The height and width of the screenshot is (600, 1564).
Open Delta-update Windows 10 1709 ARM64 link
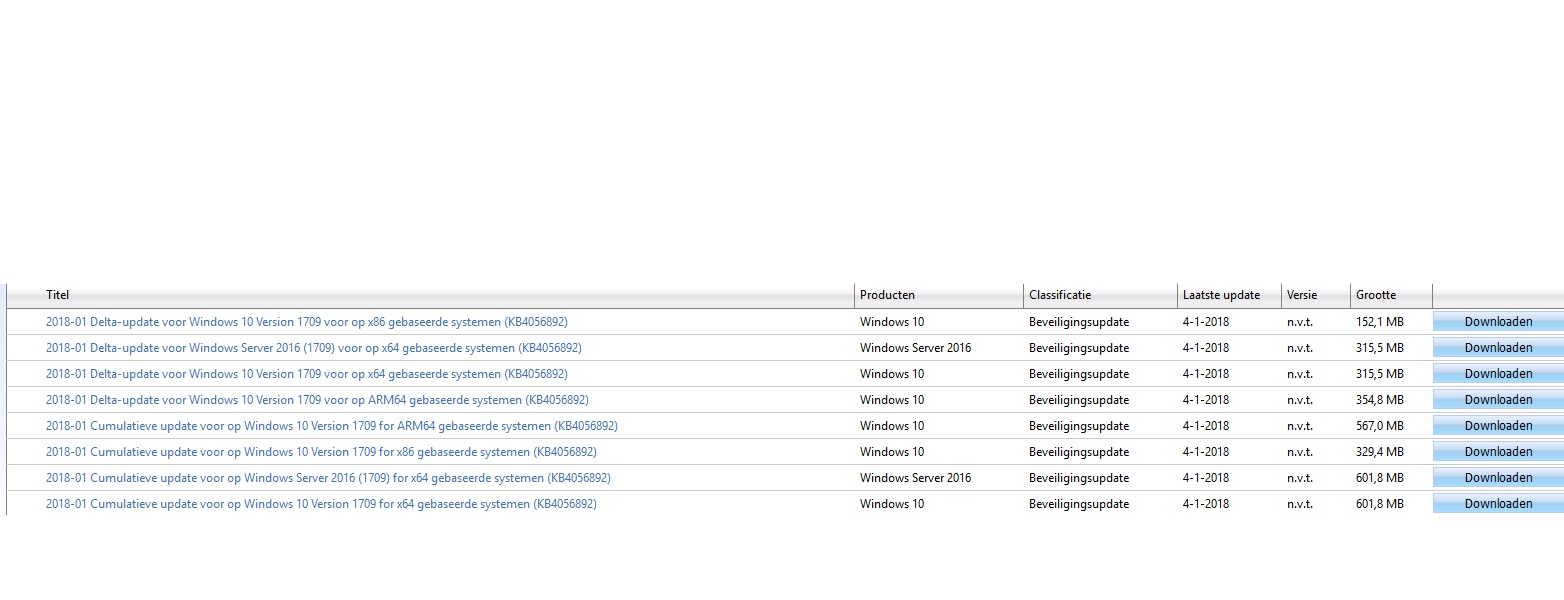[x=317, y=400]
